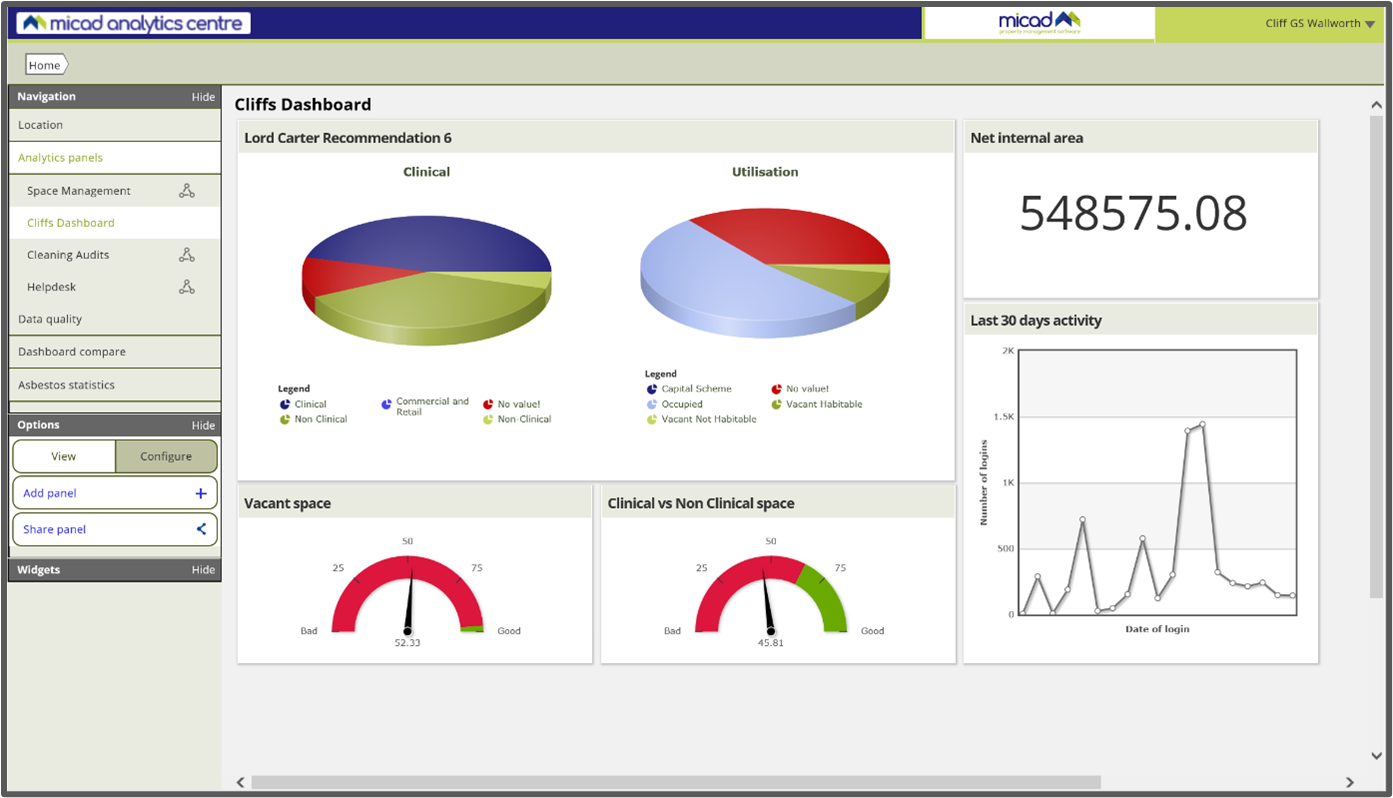This screenshot has width=1393, height=798.
Task: Switch to the Configure tab
Action: 166,456
